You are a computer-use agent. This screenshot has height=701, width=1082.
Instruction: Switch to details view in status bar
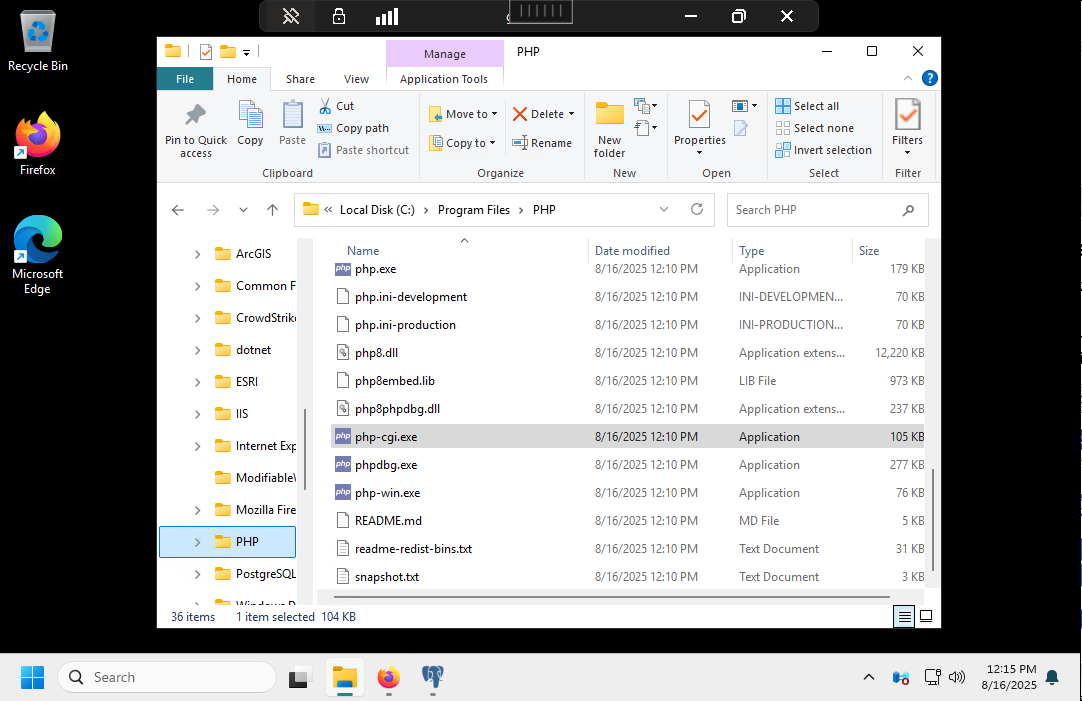pyautogui.click(x=905, y=617)
